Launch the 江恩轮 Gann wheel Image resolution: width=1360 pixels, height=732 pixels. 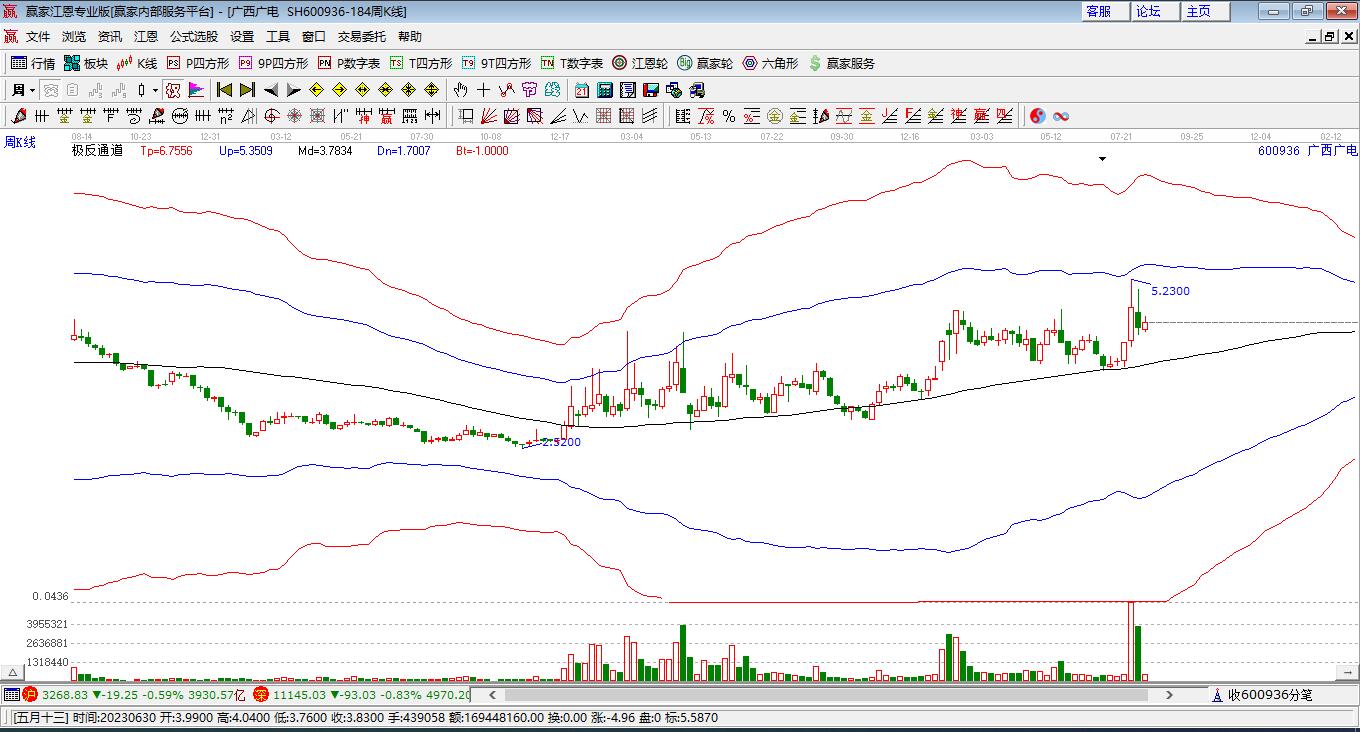pos(640,63)
